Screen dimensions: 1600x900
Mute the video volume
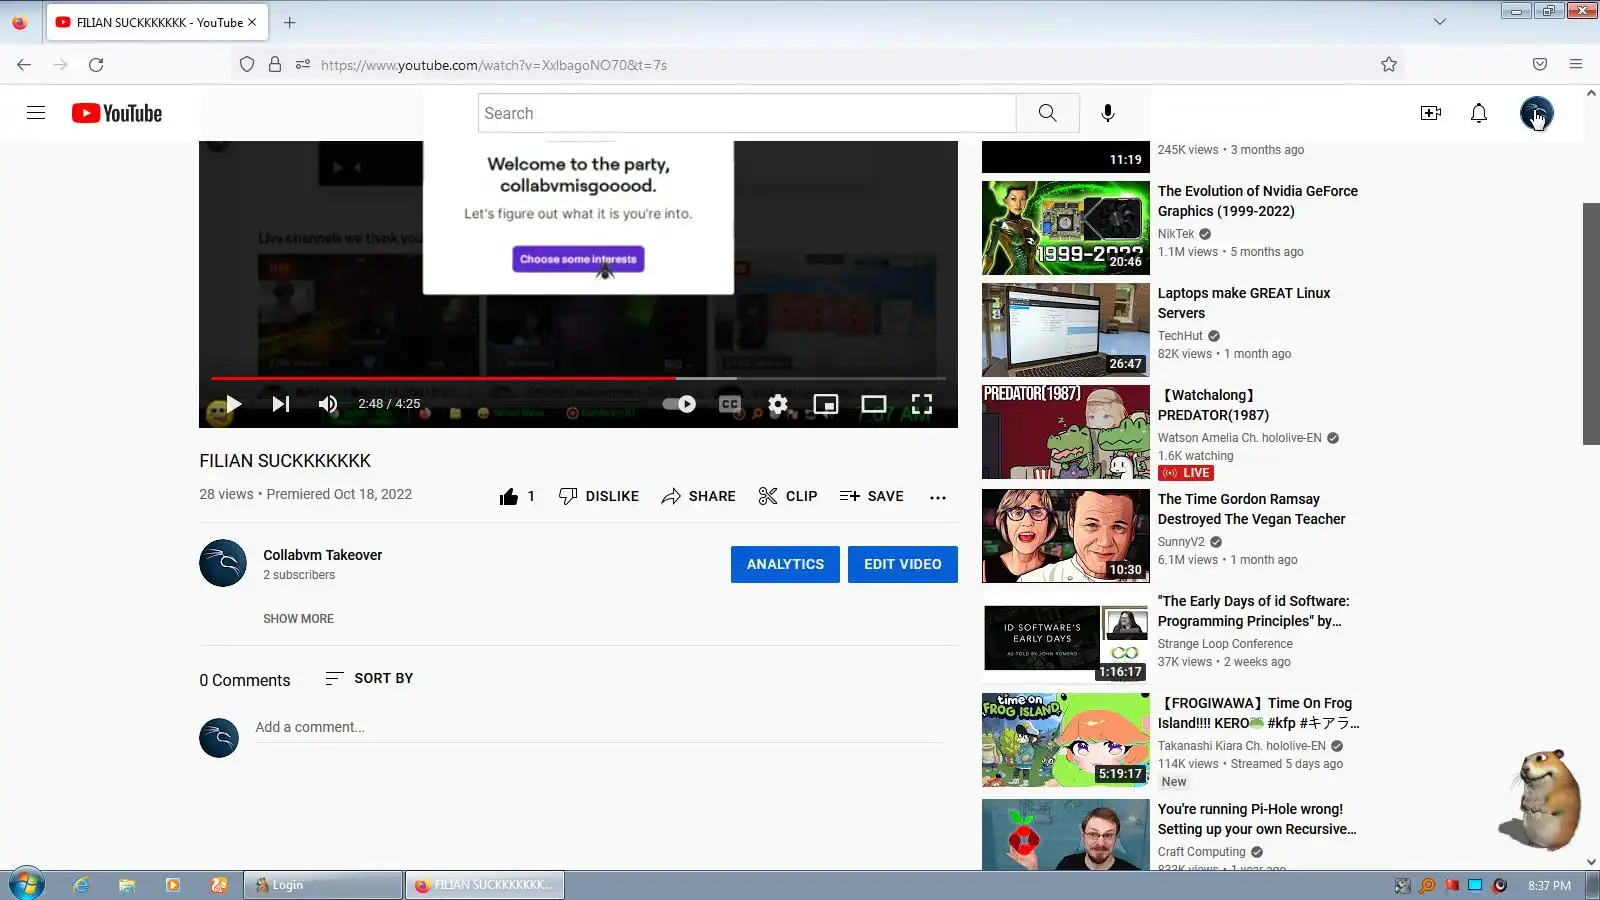tap(328, 404)
